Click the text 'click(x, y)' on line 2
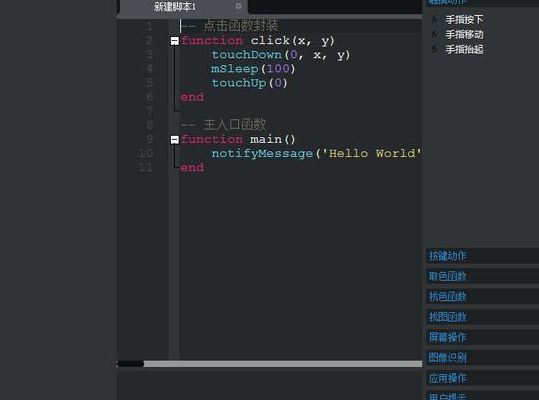The height and width of the screenshot is (400, 539). pos(292,41)
